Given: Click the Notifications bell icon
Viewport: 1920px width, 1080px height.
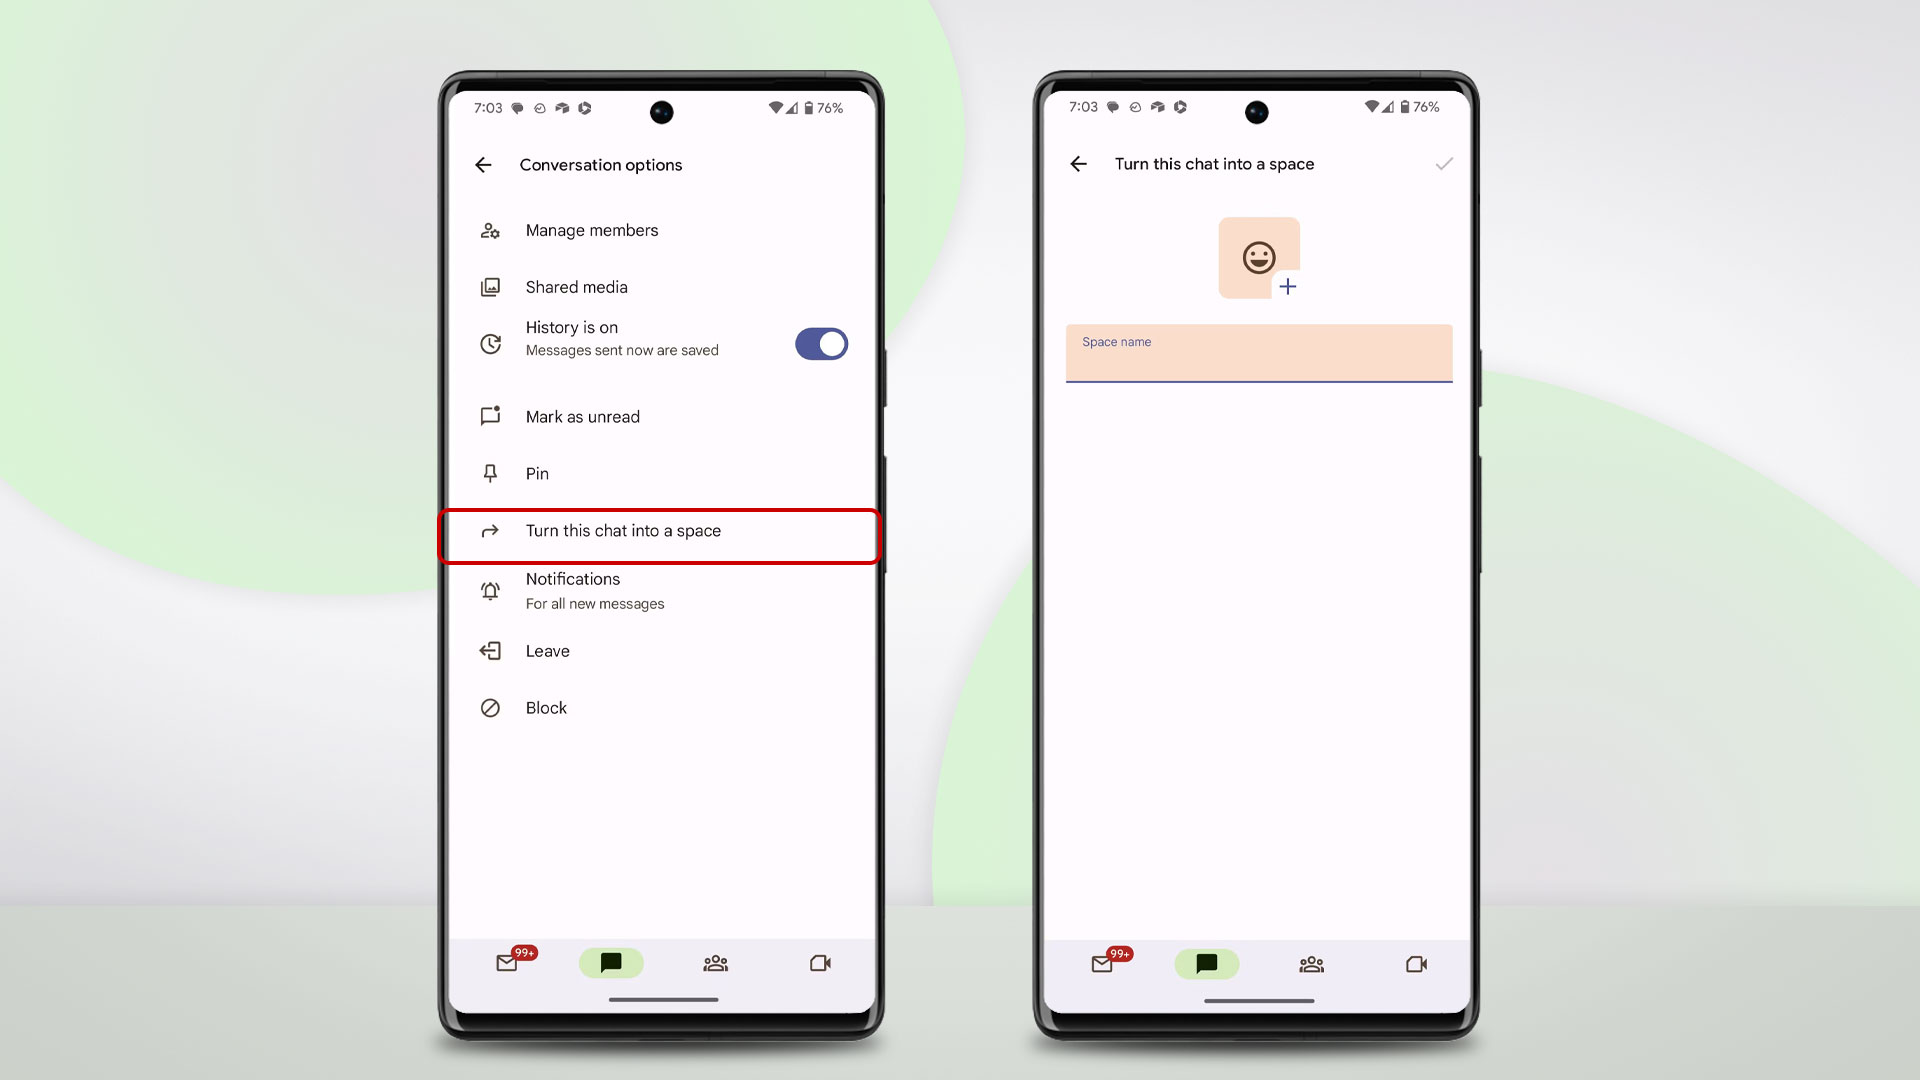Looking at the screenshot, I should pos(491,591).
